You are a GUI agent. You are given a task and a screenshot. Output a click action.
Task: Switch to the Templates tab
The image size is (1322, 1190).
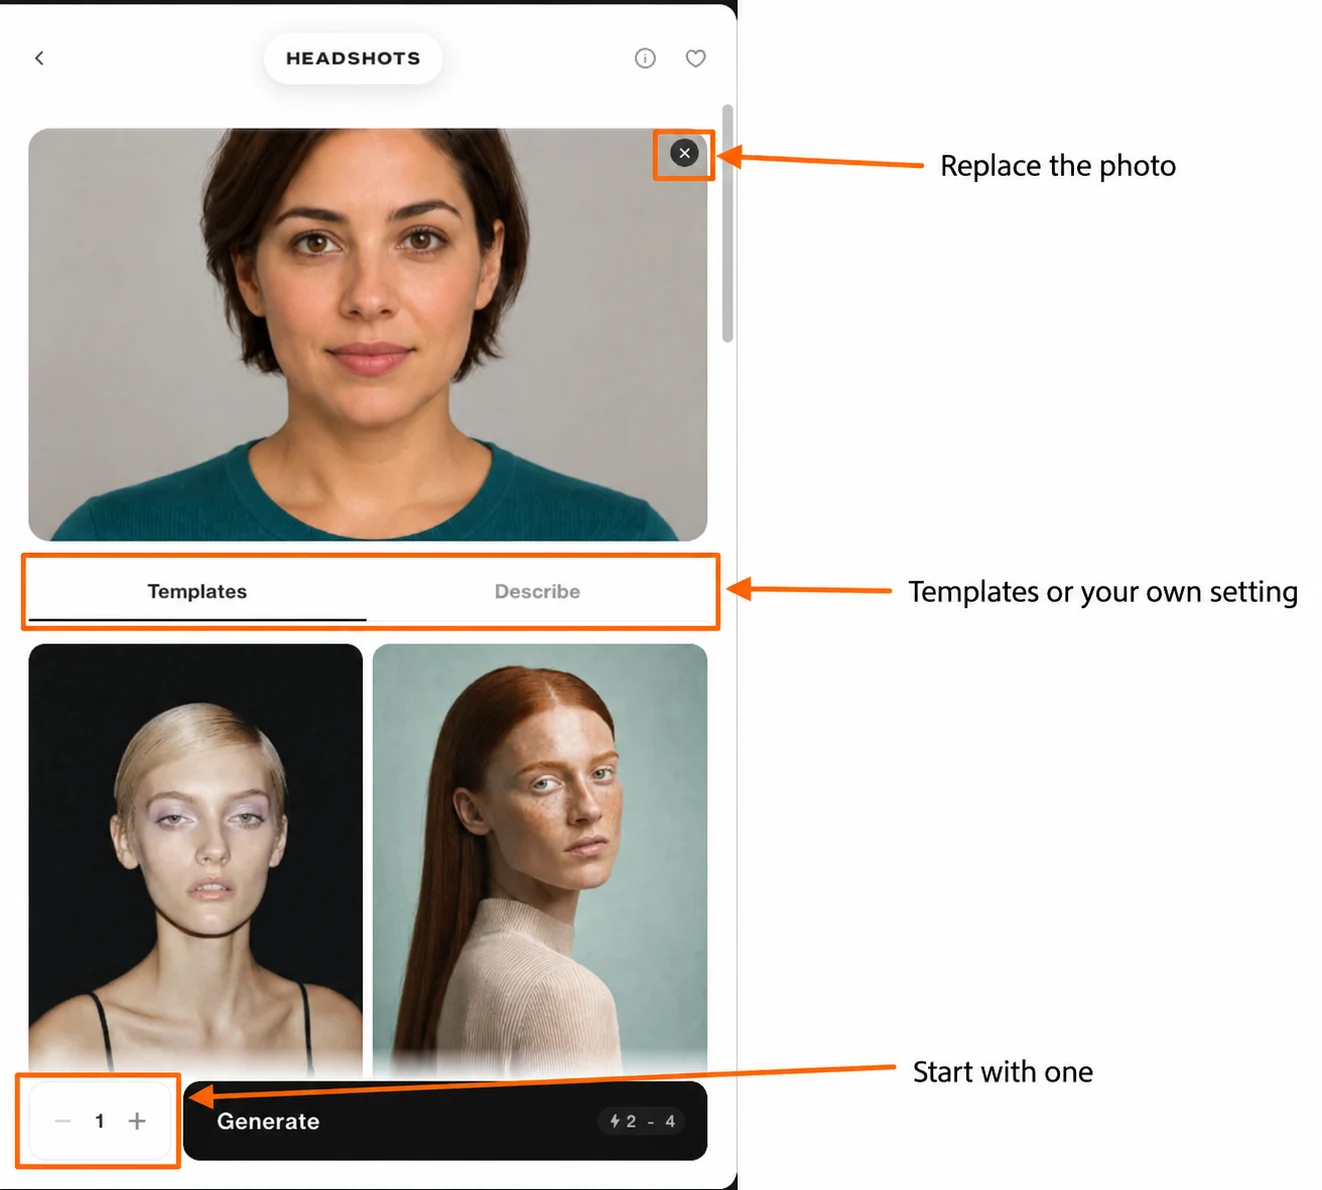pos(197,592)
